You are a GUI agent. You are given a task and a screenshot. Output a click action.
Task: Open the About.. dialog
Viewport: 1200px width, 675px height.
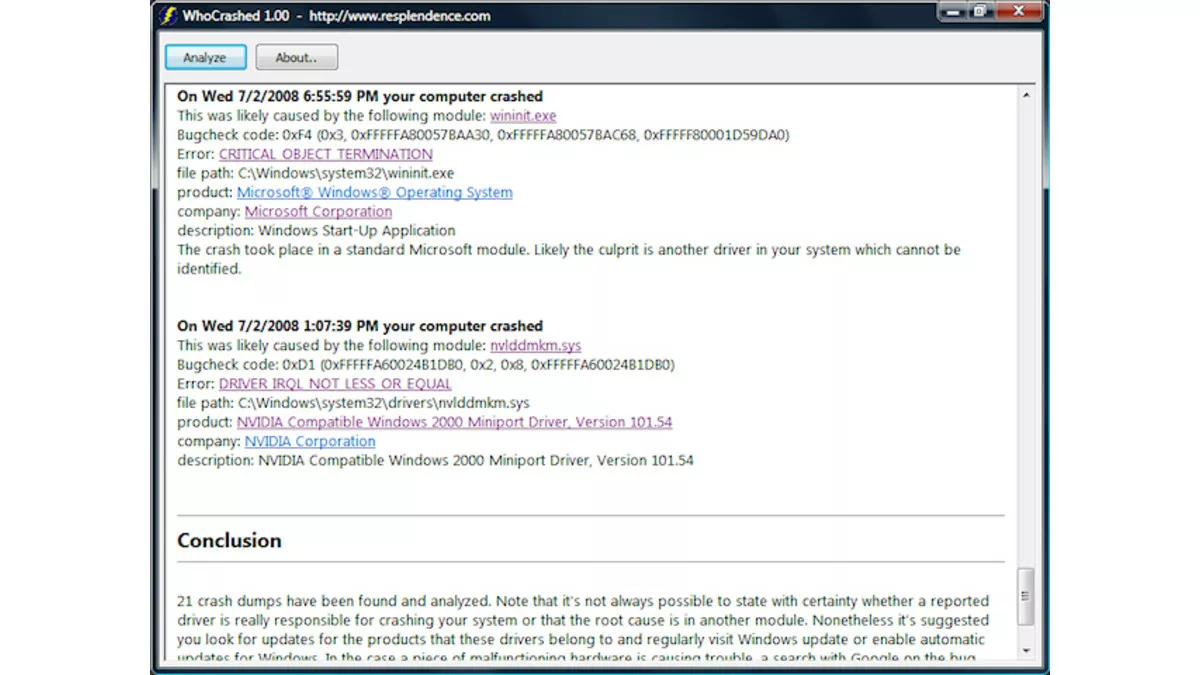point(296,58)
